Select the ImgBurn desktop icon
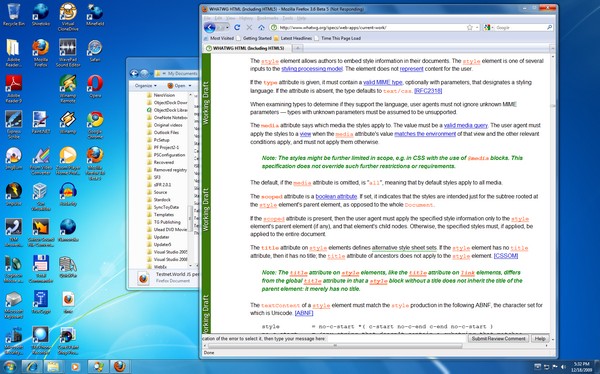Image resolution: width=600 pixels, height=374 pixels. pyautogui.click(x=14, y=158)
